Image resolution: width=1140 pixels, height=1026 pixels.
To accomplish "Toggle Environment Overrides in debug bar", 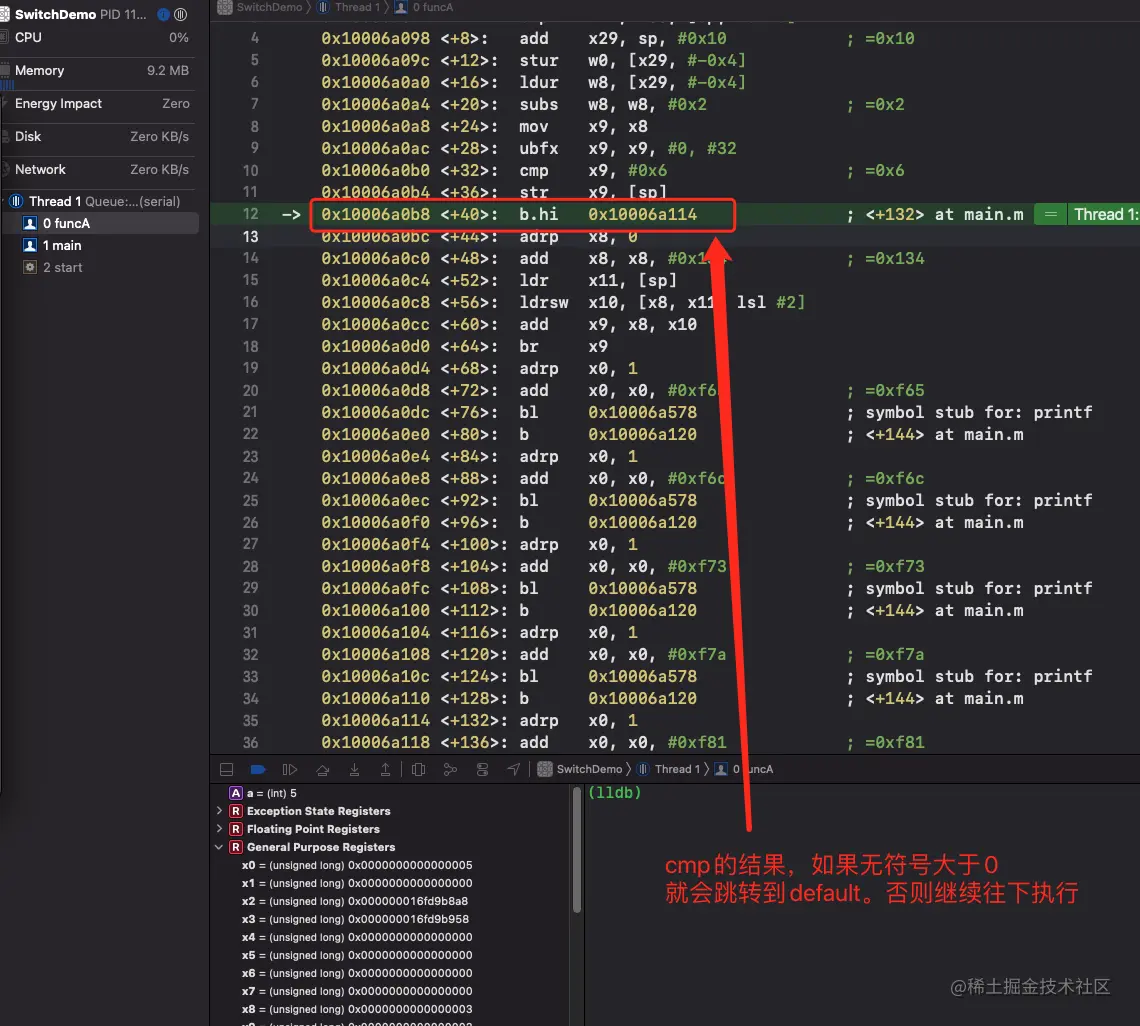I will (480, 768).
